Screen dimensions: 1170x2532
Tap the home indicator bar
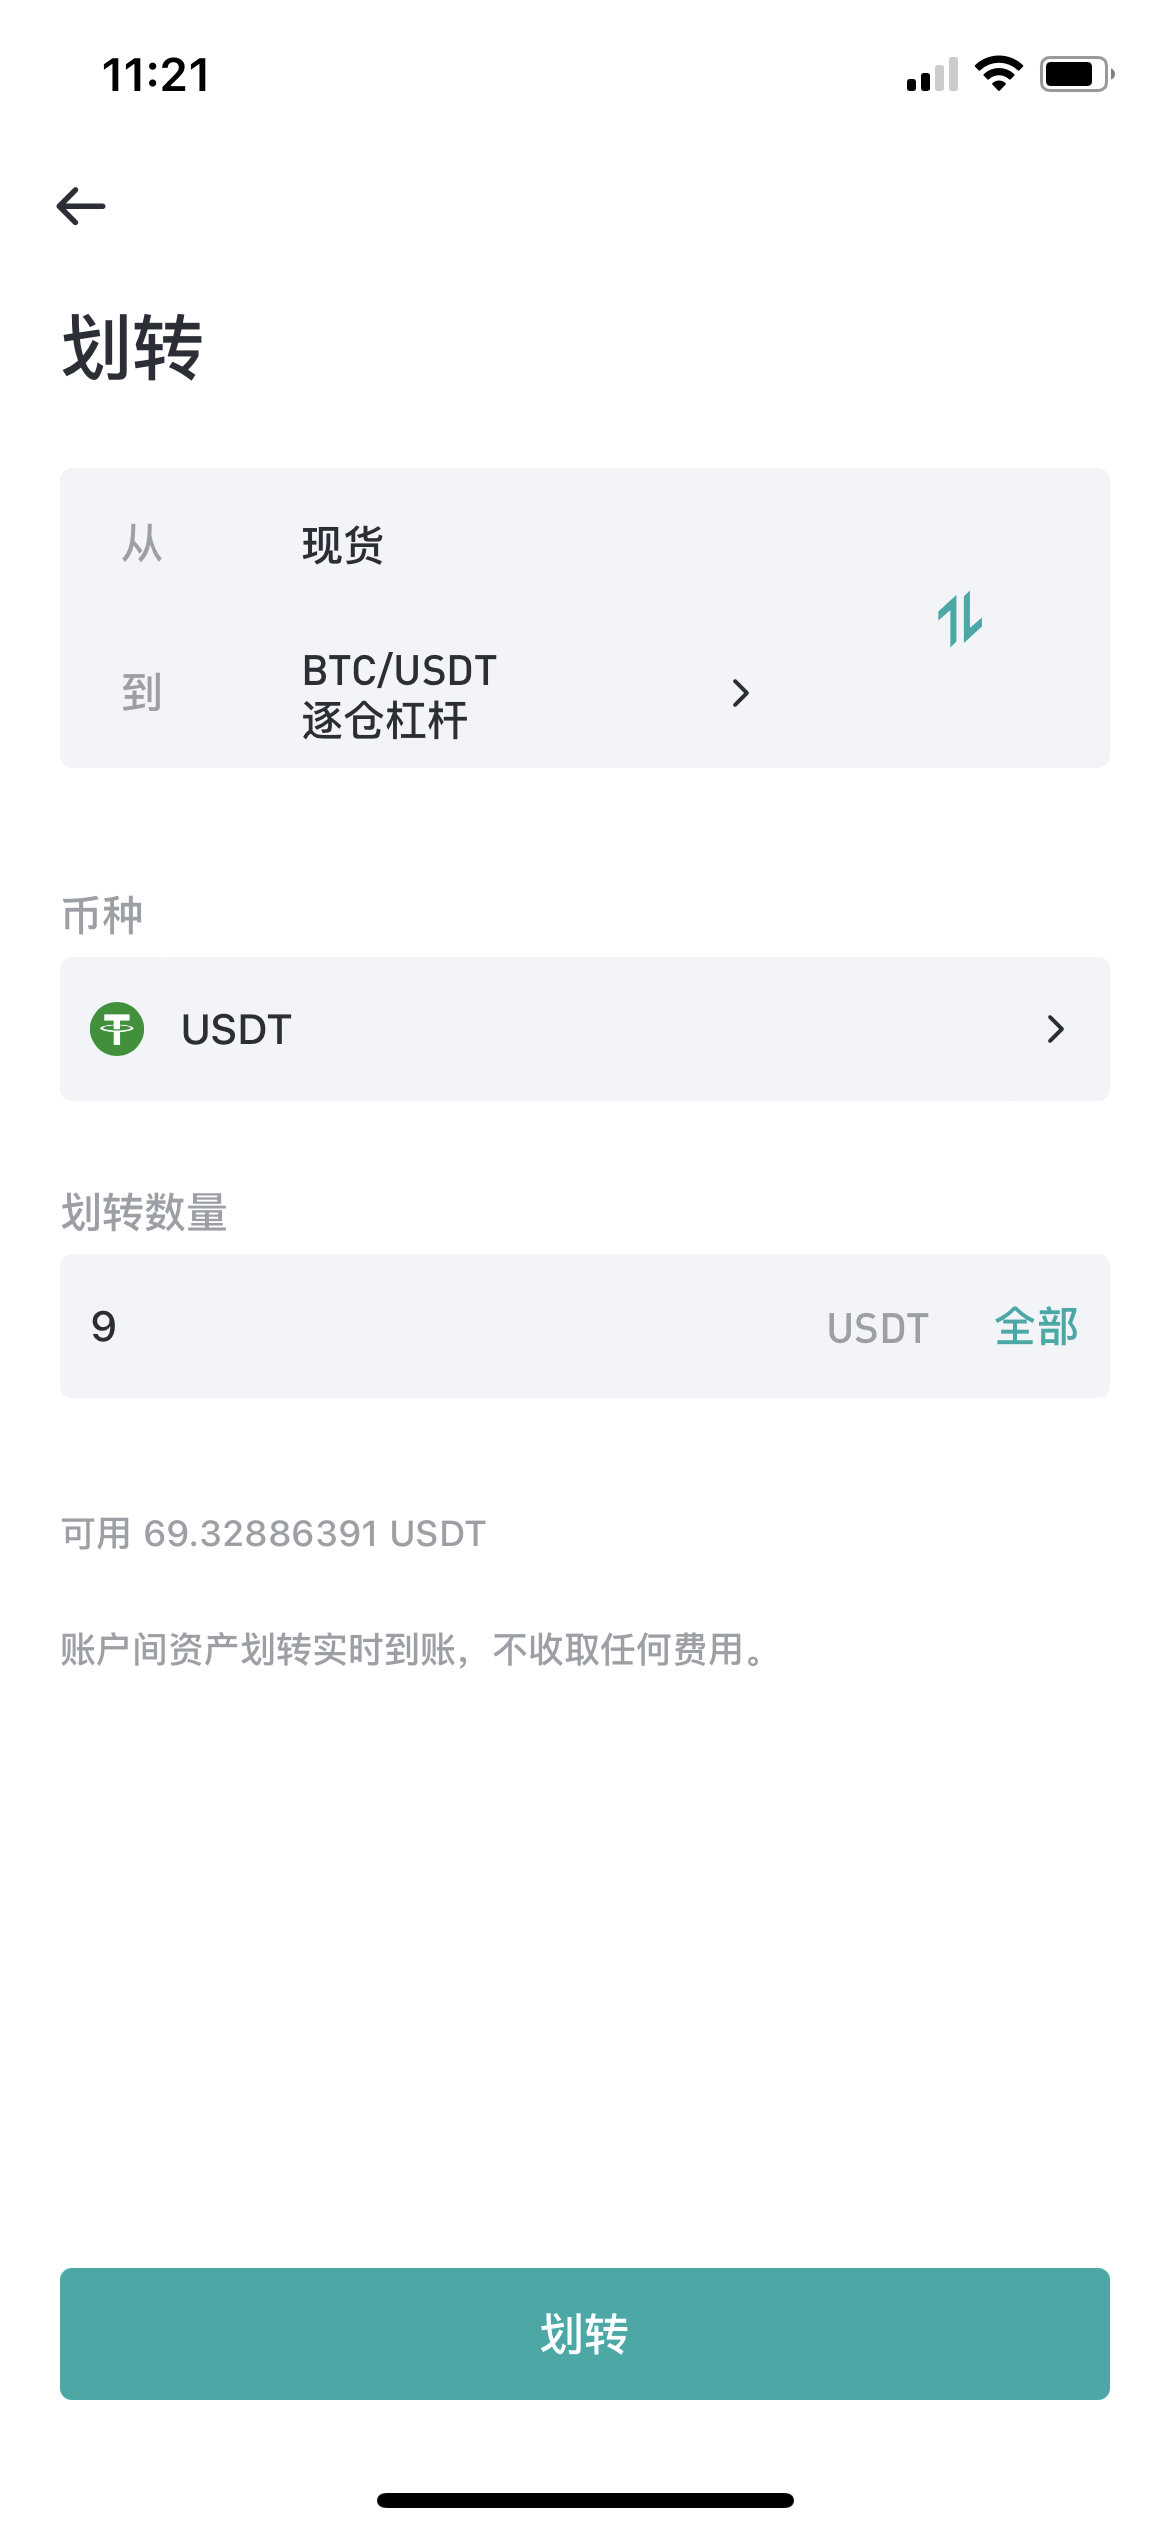click(x=585, y=2500)
